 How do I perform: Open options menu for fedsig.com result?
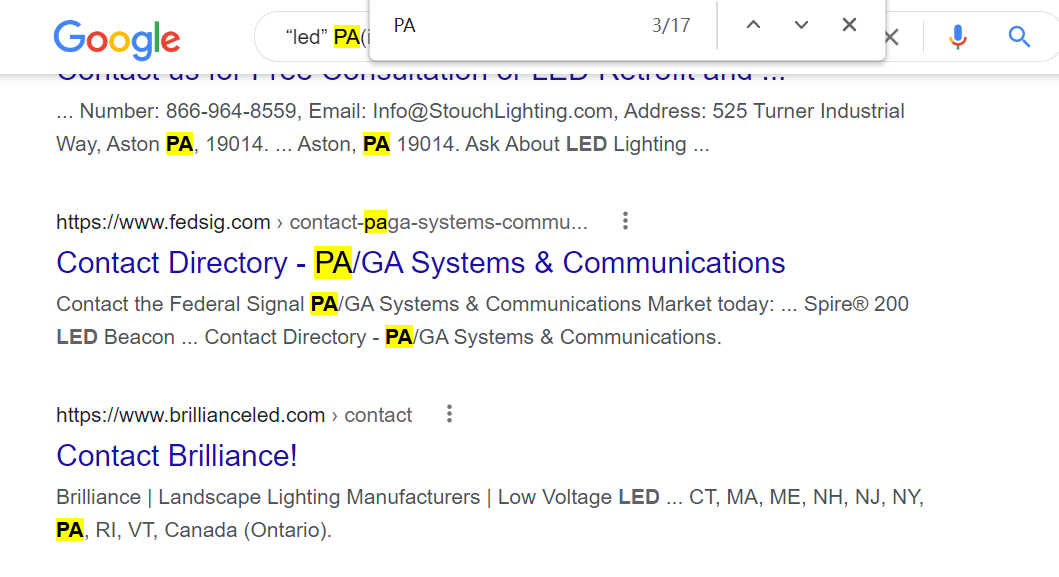(625, 221)
